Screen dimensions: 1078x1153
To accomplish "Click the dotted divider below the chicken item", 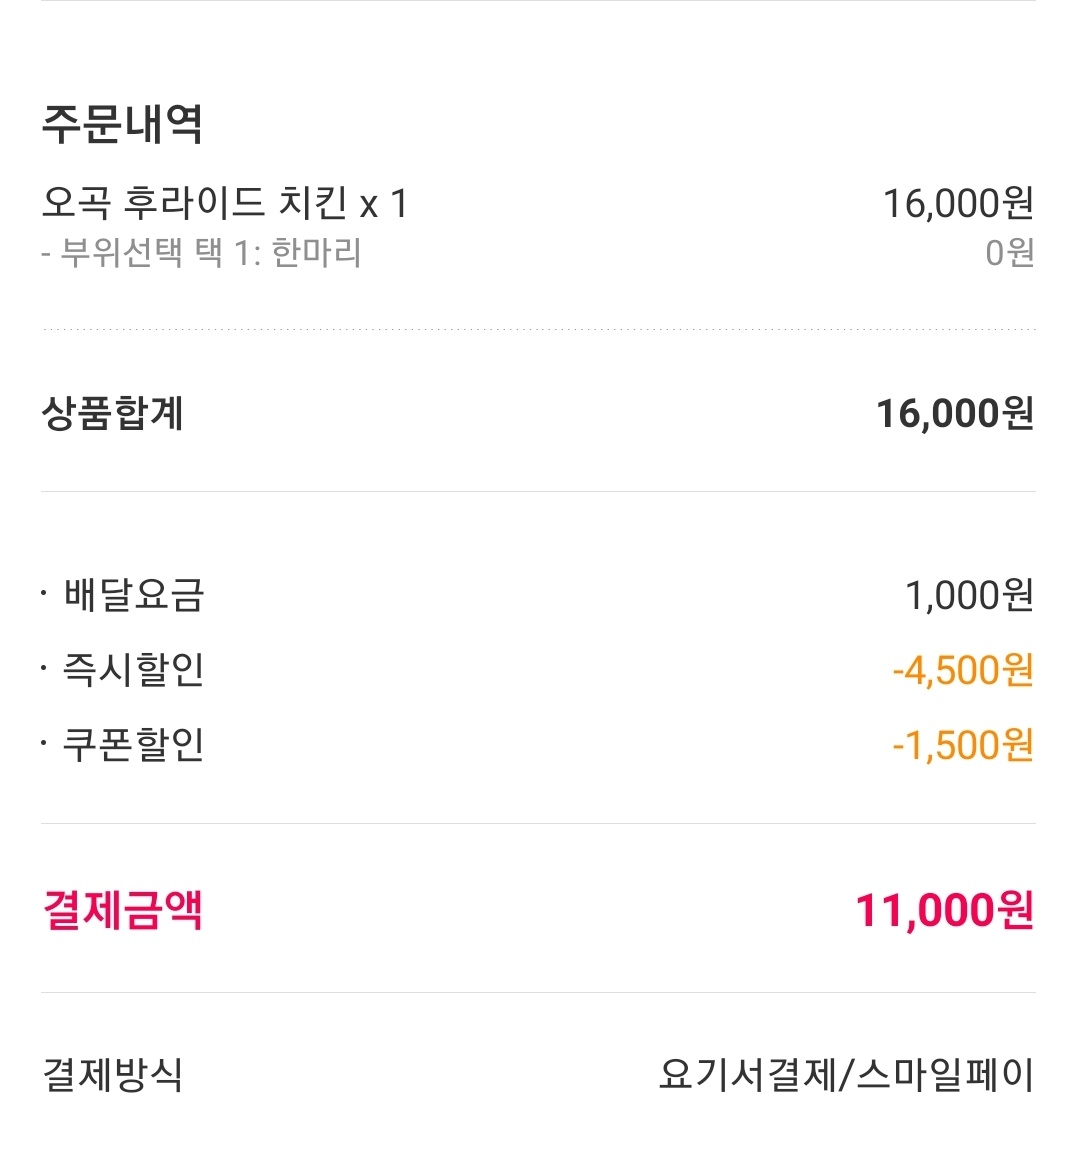I will [x=538, y=329].
